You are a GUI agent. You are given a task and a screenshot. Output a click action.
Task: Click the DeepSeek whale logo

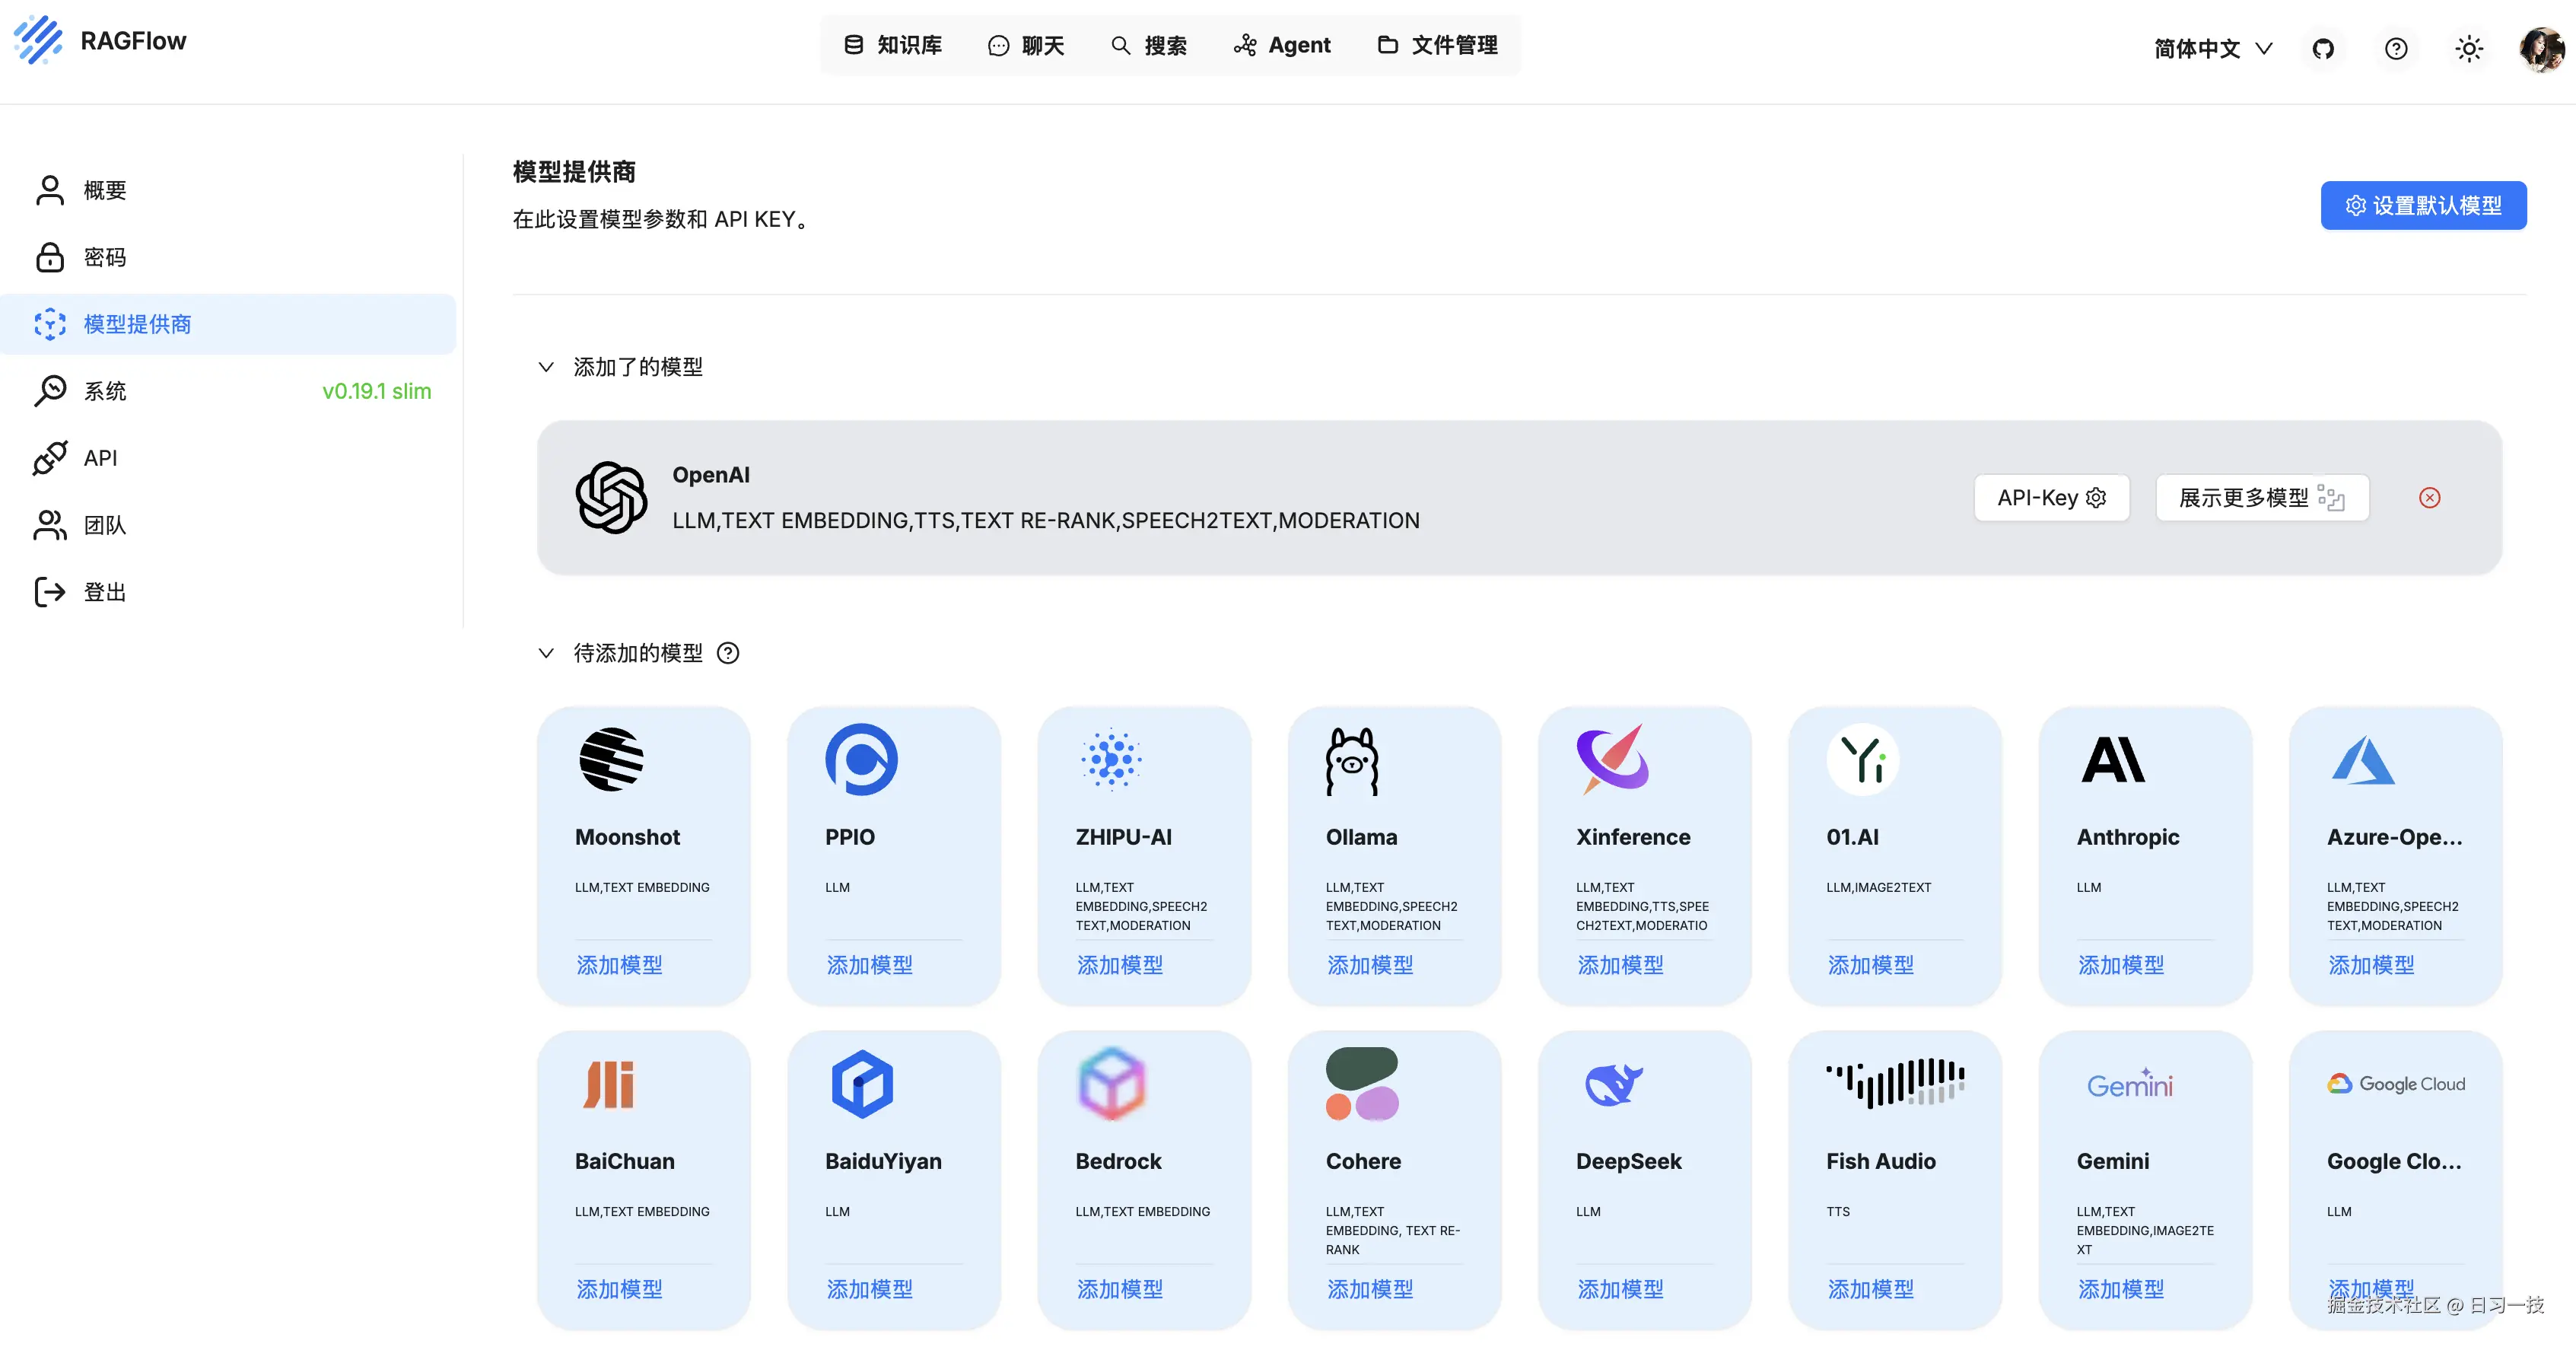pos(1612,1084)
